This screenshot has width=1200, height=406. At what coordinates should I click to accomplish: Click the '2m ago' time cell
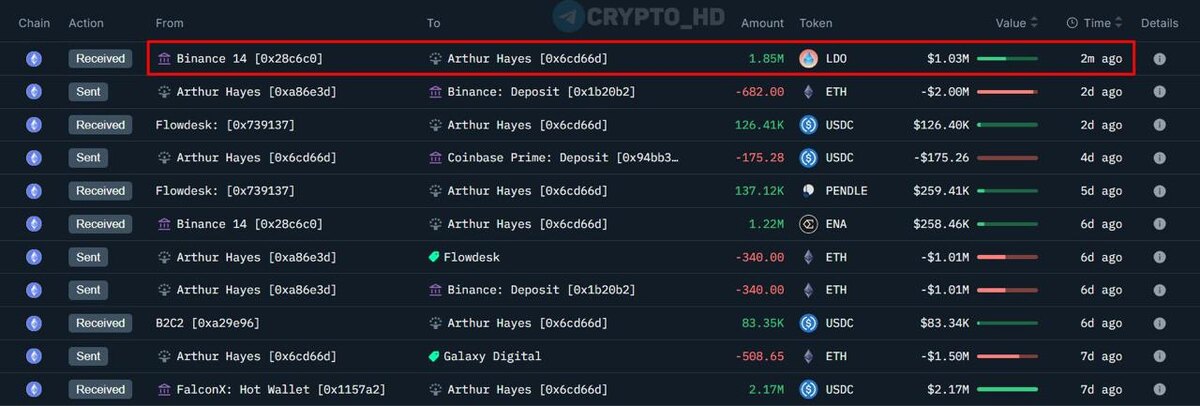(x=1101, y=59)
